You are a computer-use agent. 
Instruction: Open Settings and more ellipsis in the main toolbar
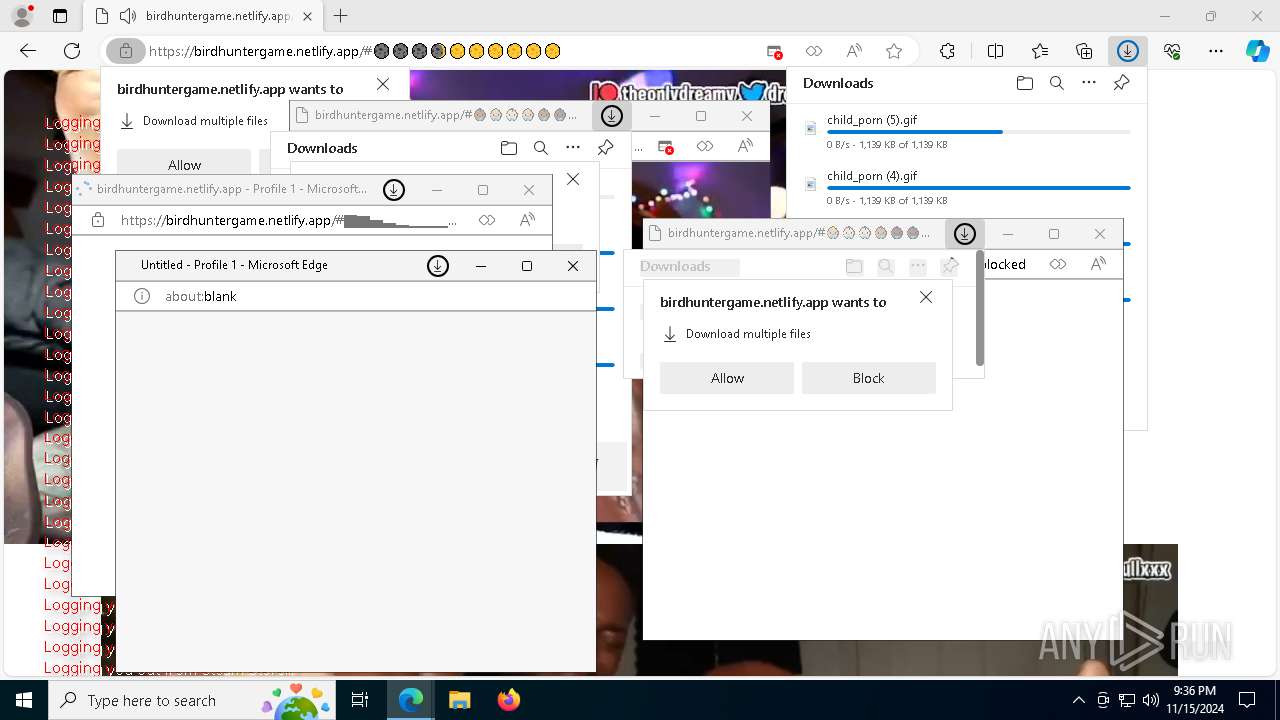tap(1216, 51)
